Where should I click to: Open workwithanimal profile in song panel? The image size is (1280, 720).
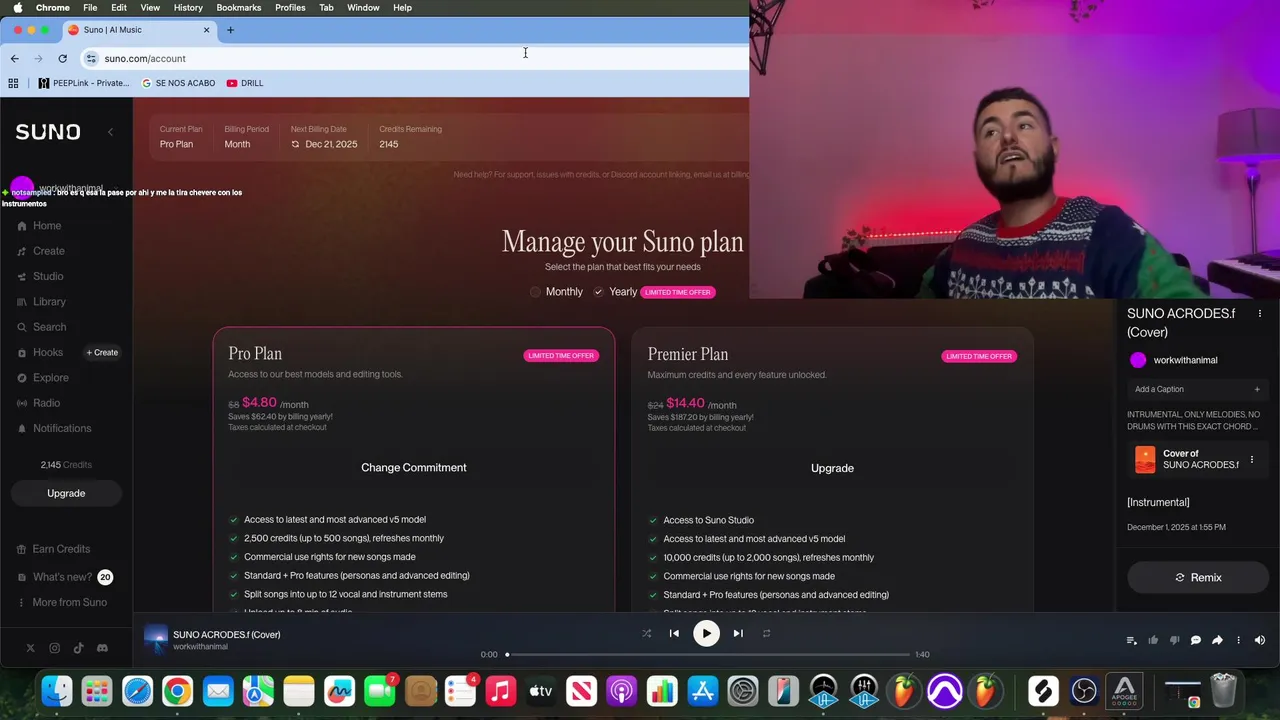1175,360
